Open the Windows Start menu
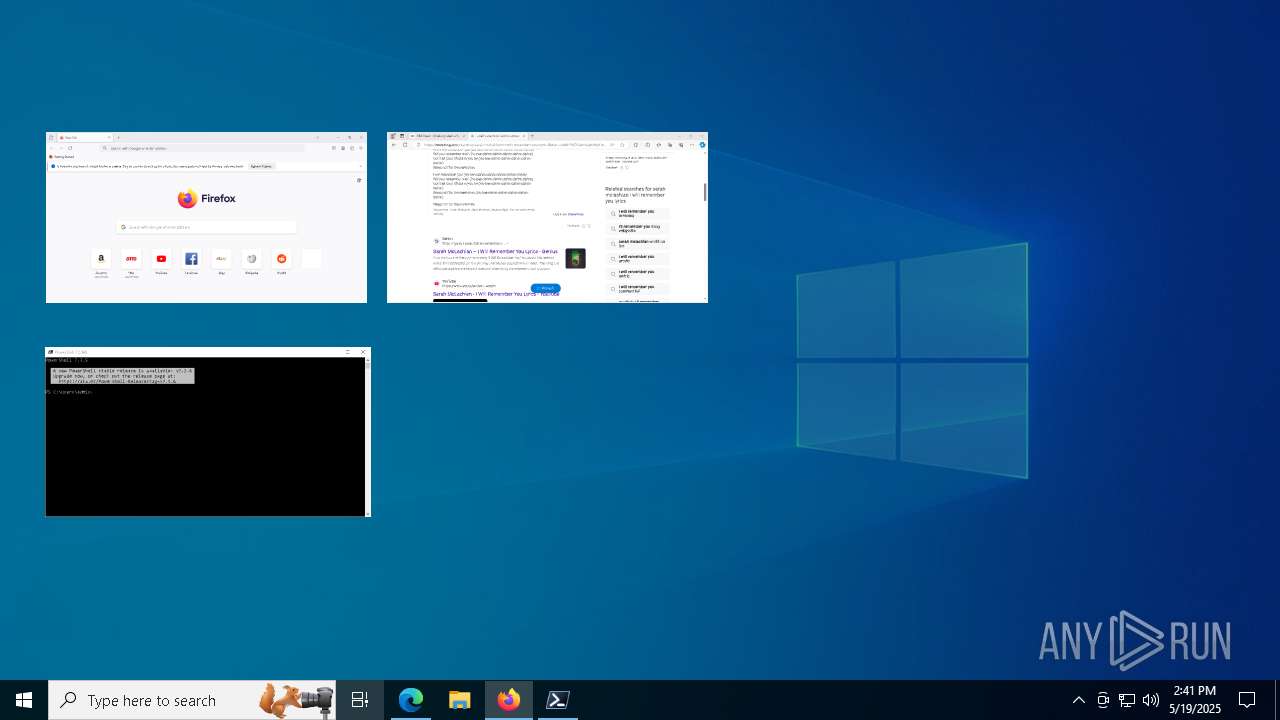Viewport: 1280px width, 720px height. (x=24, y=700)
